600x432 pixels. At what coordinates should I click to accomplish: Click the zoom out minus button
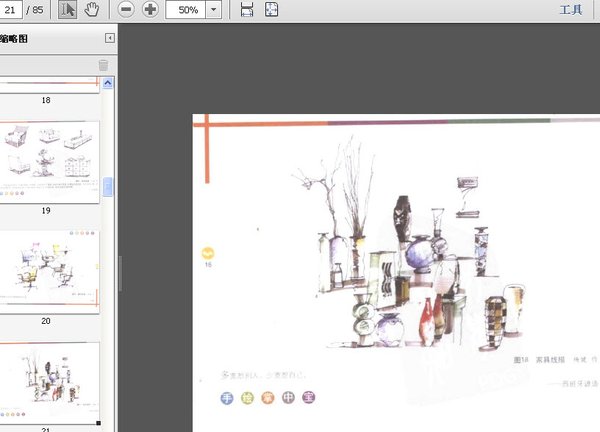(126, 10)
